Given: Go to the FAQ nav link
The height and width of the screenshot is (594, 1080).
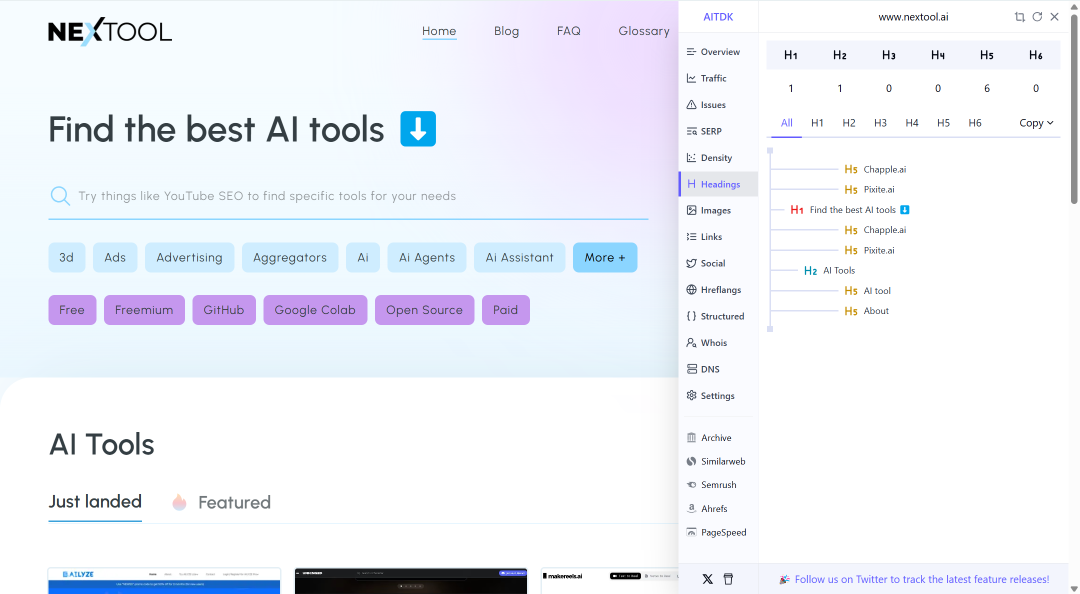Looking at the screenshot, I should pyautogui.click(x=569, y=31).
